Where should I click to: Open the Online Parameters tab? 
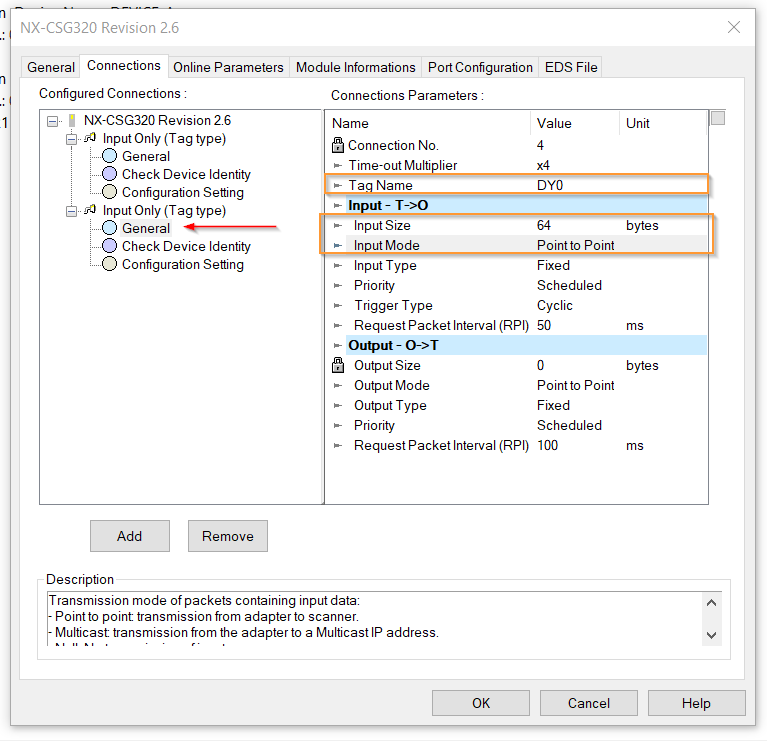tap(228, 67)
